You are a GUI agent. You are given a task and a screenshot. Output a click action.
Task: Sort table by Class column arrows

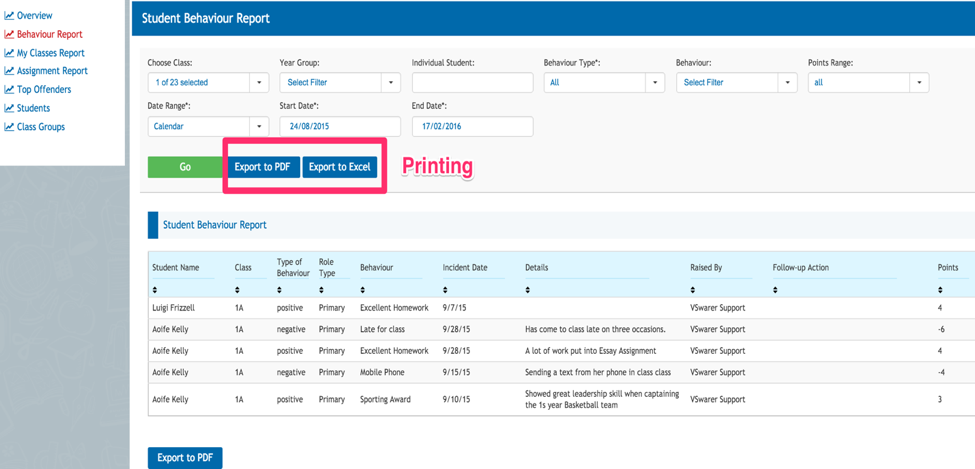click(238, 290)
